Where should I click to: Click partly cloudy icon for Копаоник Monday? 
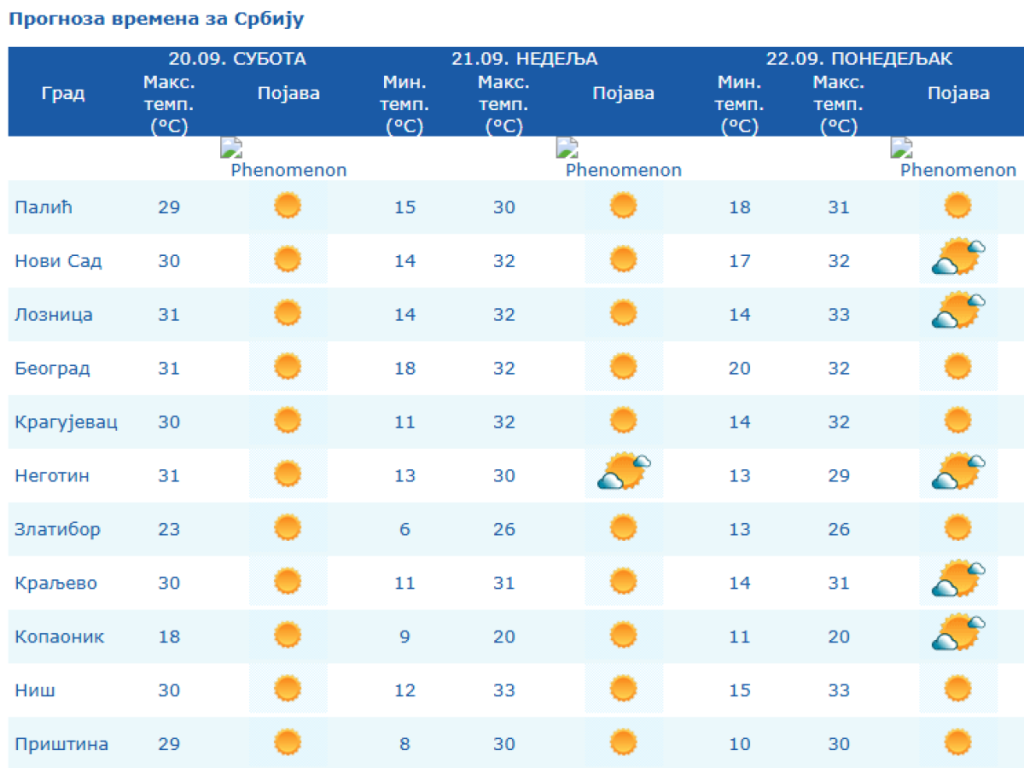pyautogui.click(x=958, y=635)
